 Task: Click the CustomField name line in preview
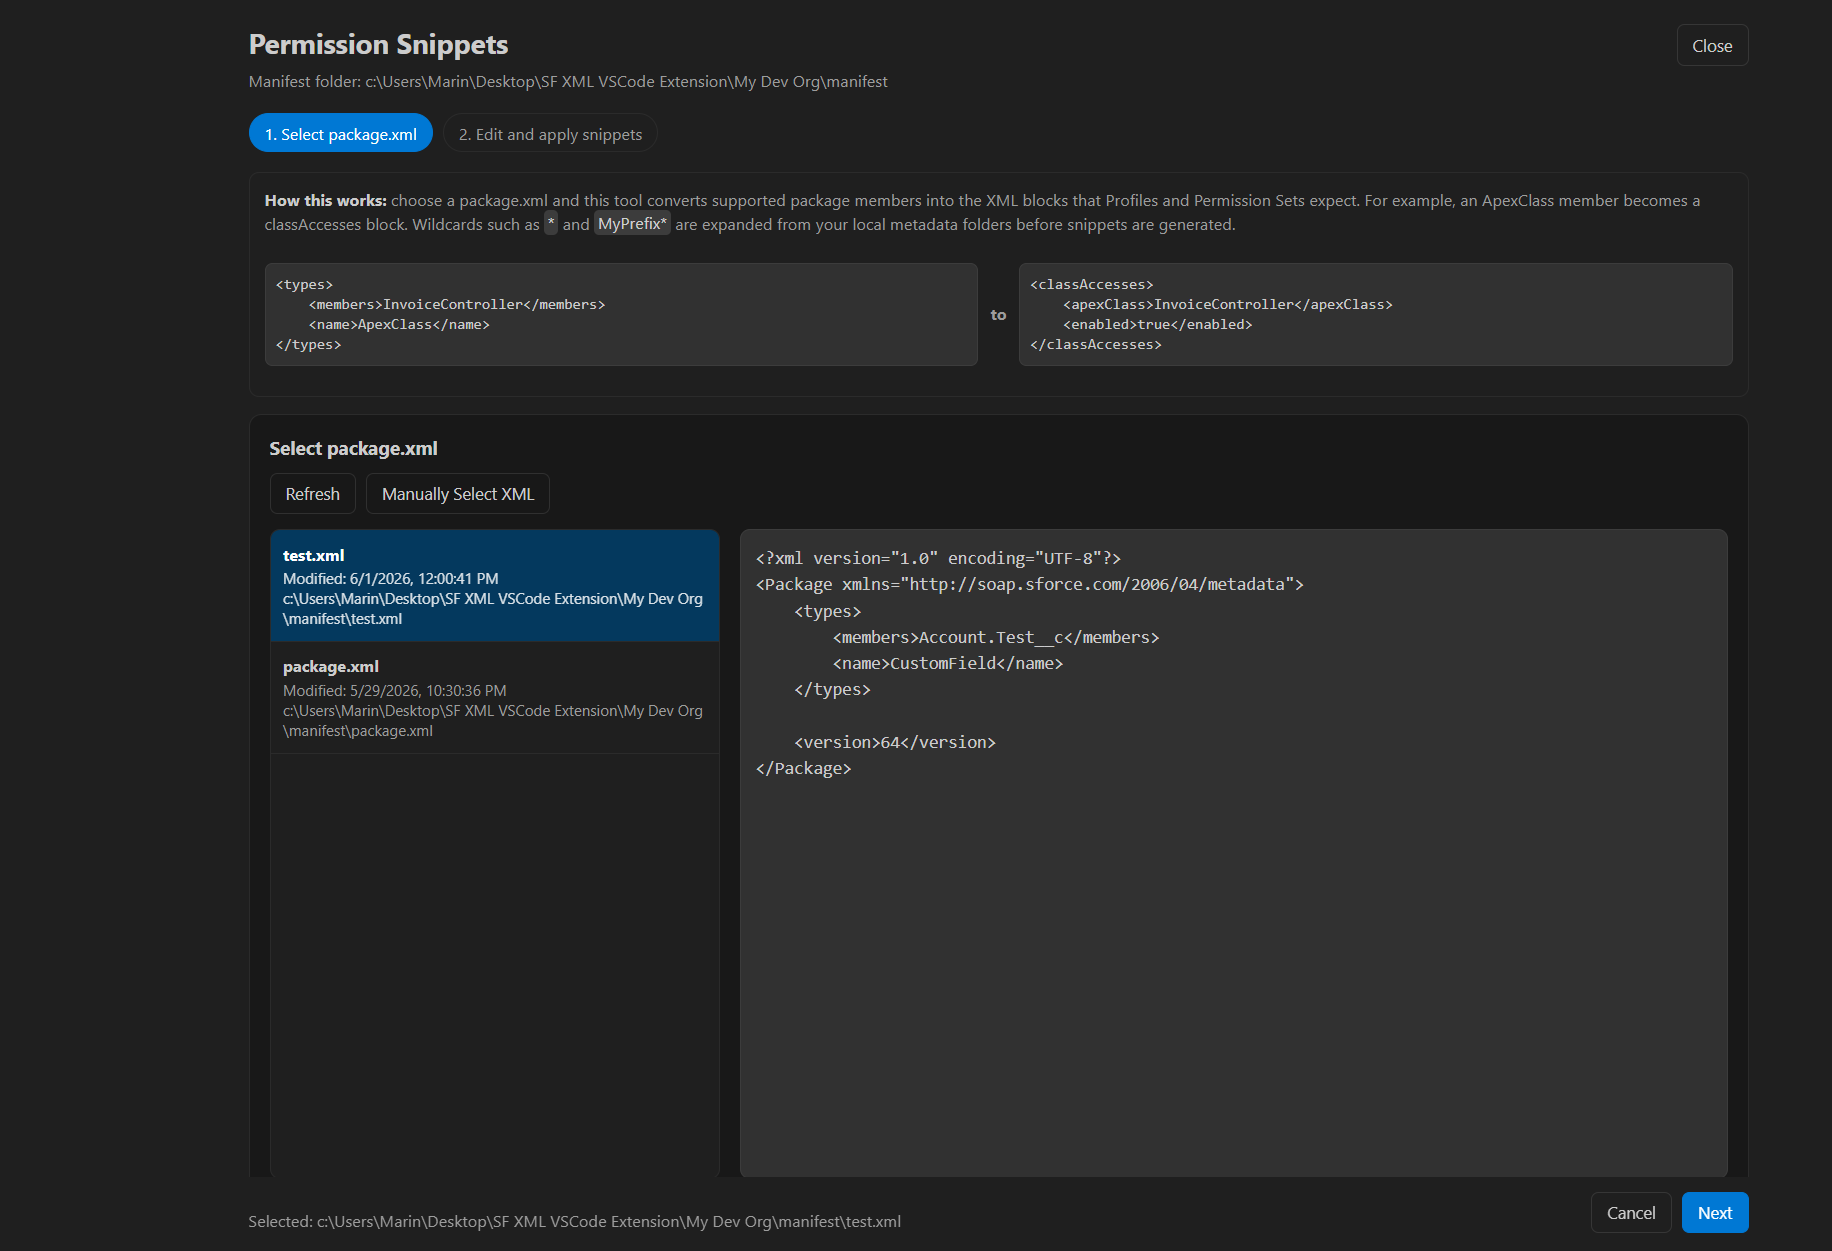(x=948, y=664)
